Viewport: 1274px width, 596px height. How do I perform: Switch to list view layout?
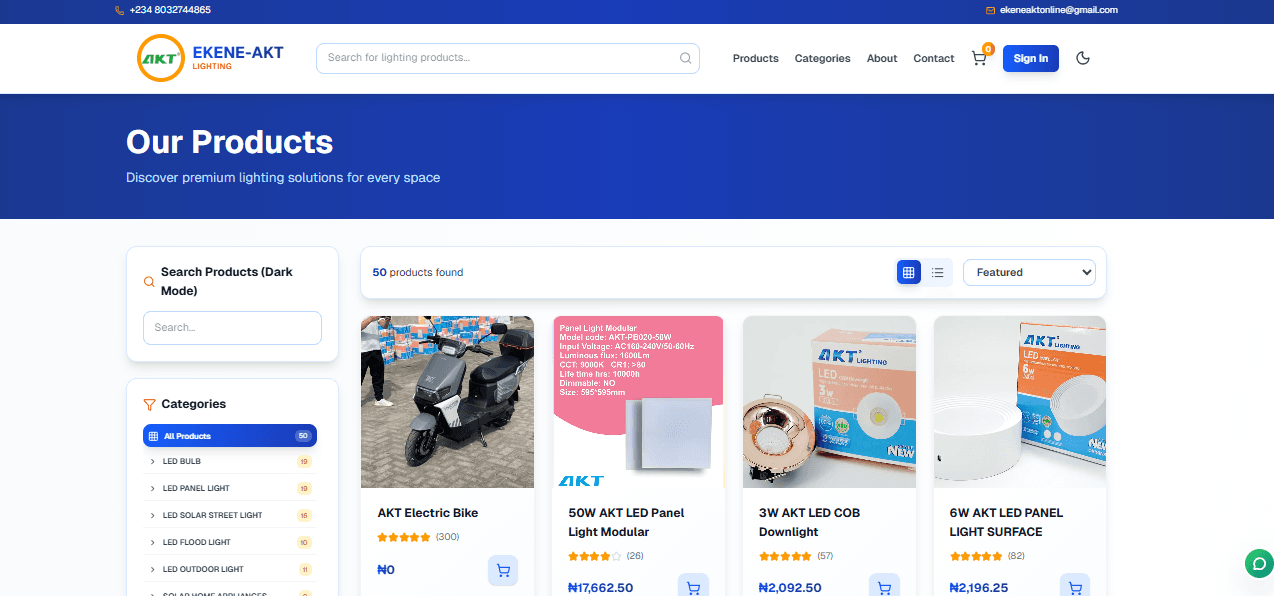click(937, 272)
